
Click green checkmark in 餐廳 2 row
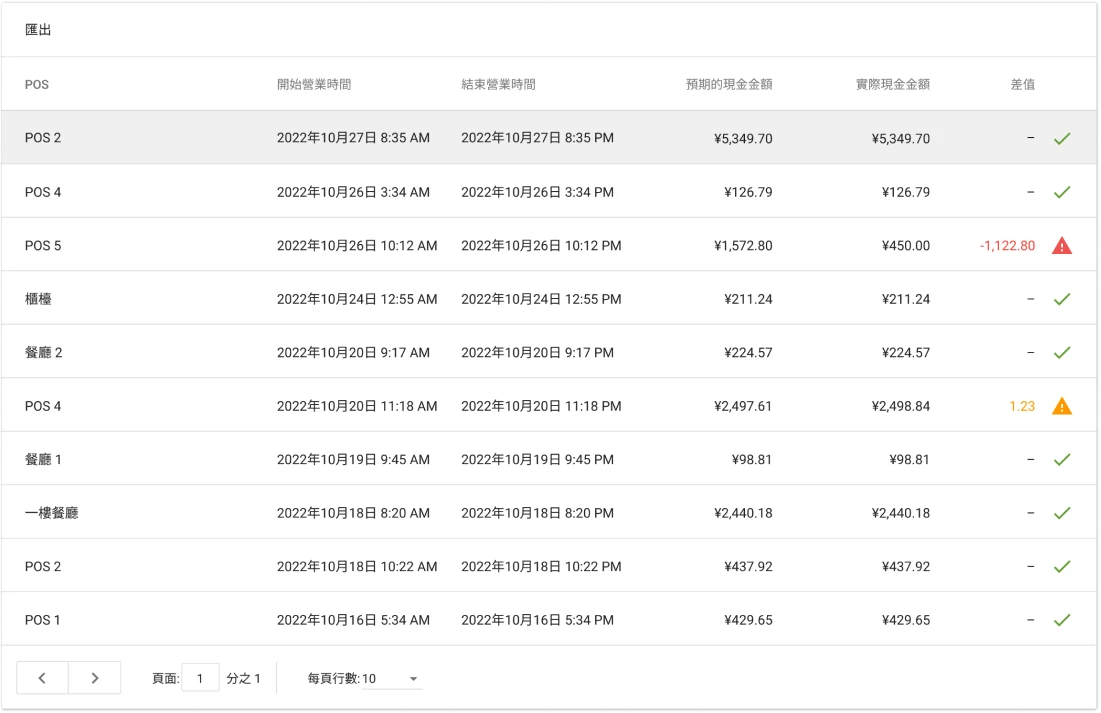click(x=1061, y=352)
